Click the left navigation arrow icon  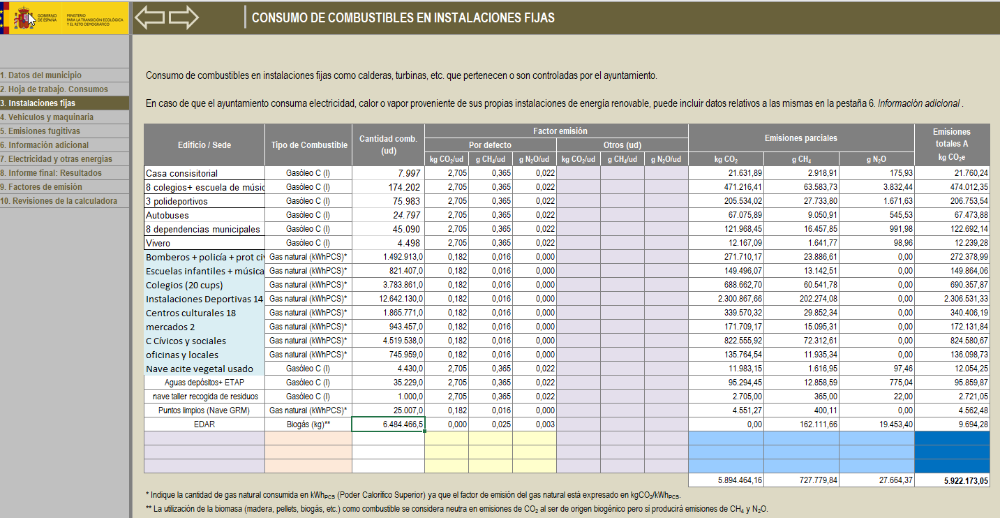(x=149, y=18)
